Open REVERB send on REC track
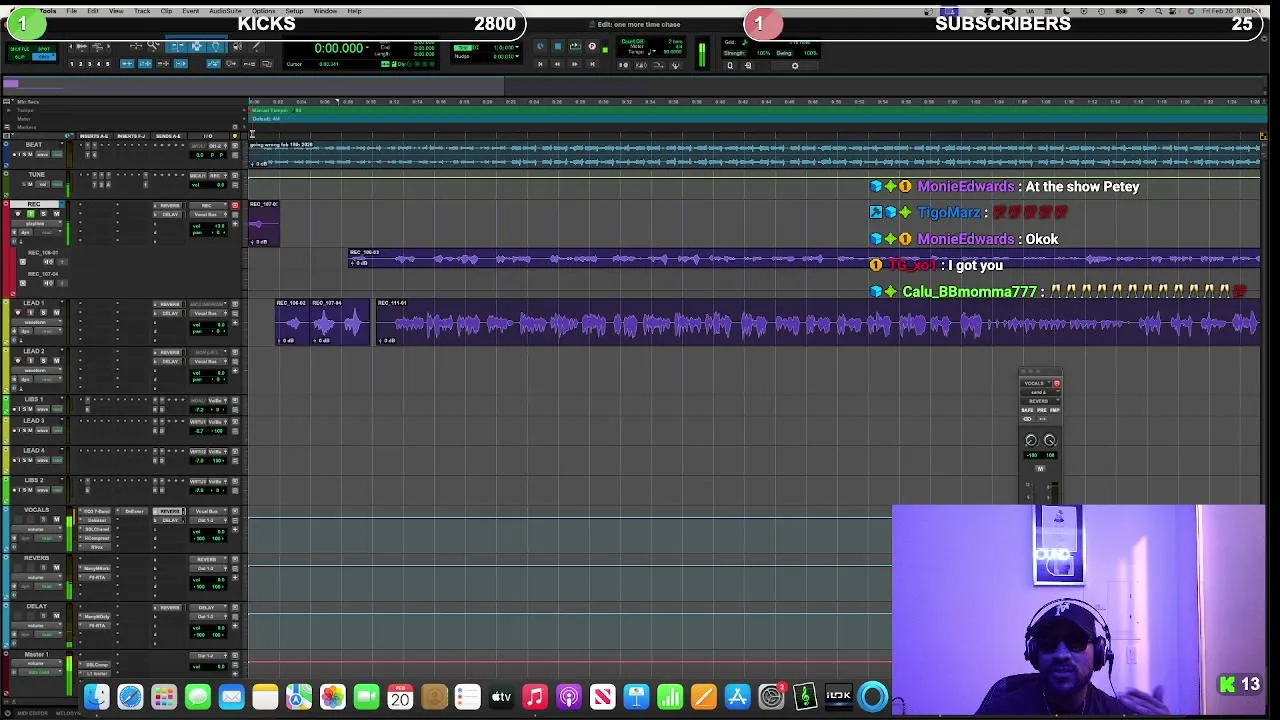This screenshot has width=1280, height=720. click(x=170, y=206)
